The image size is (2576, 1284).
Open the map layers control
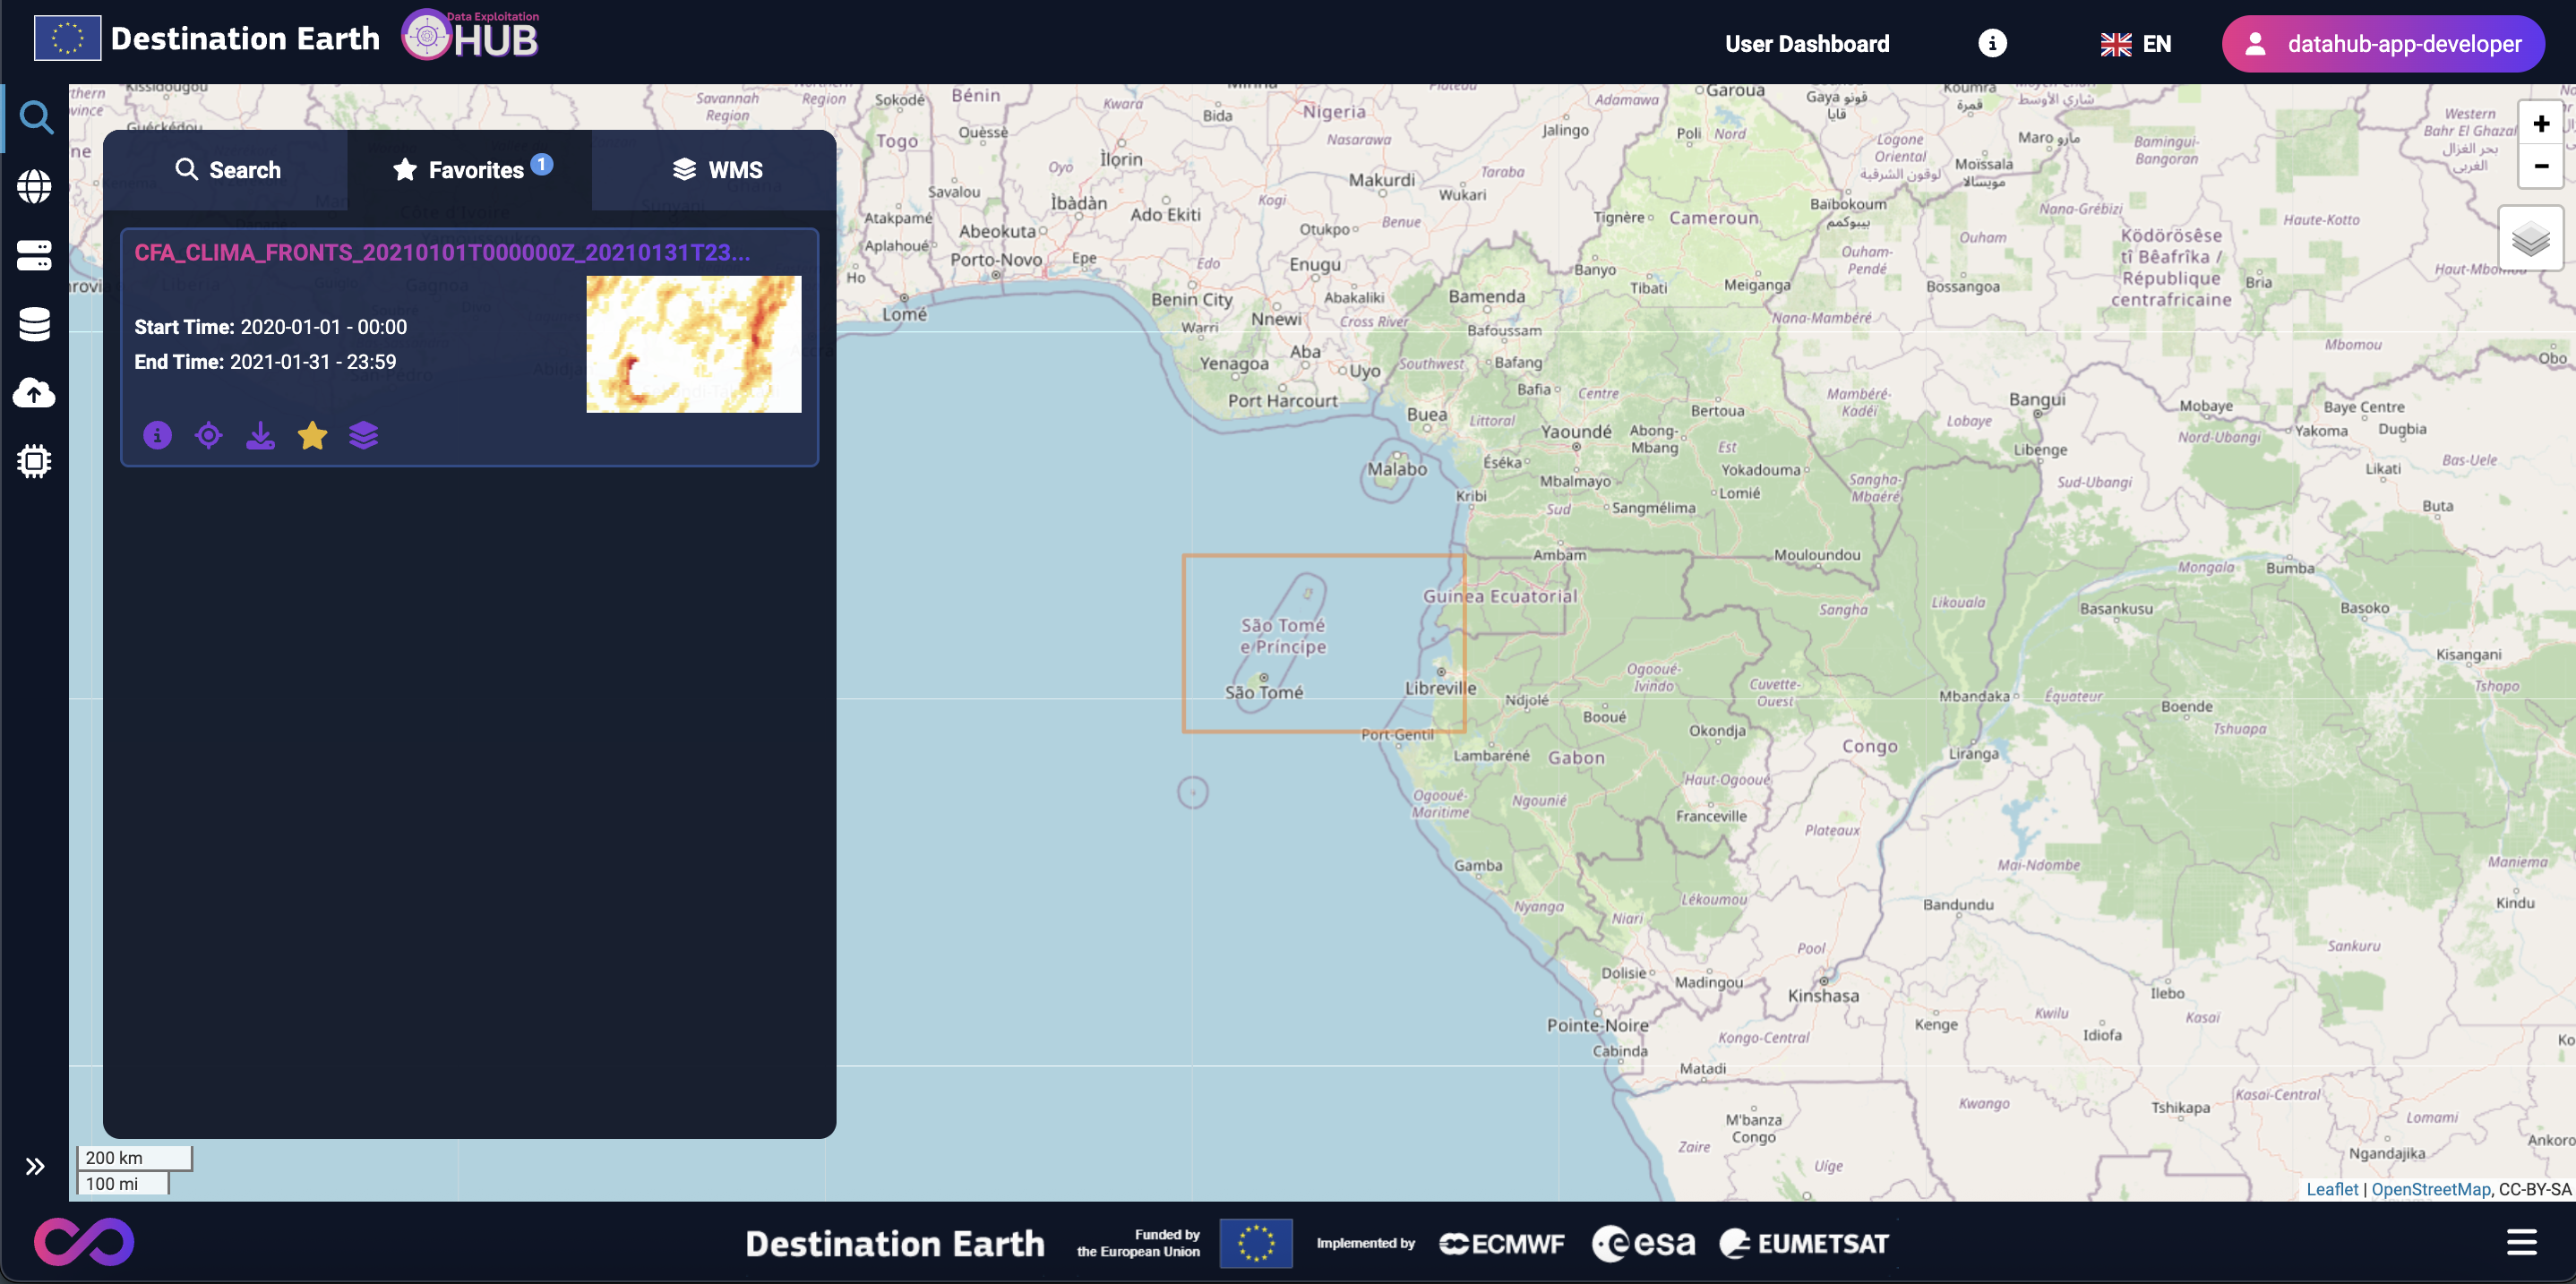coord(2531,239)
